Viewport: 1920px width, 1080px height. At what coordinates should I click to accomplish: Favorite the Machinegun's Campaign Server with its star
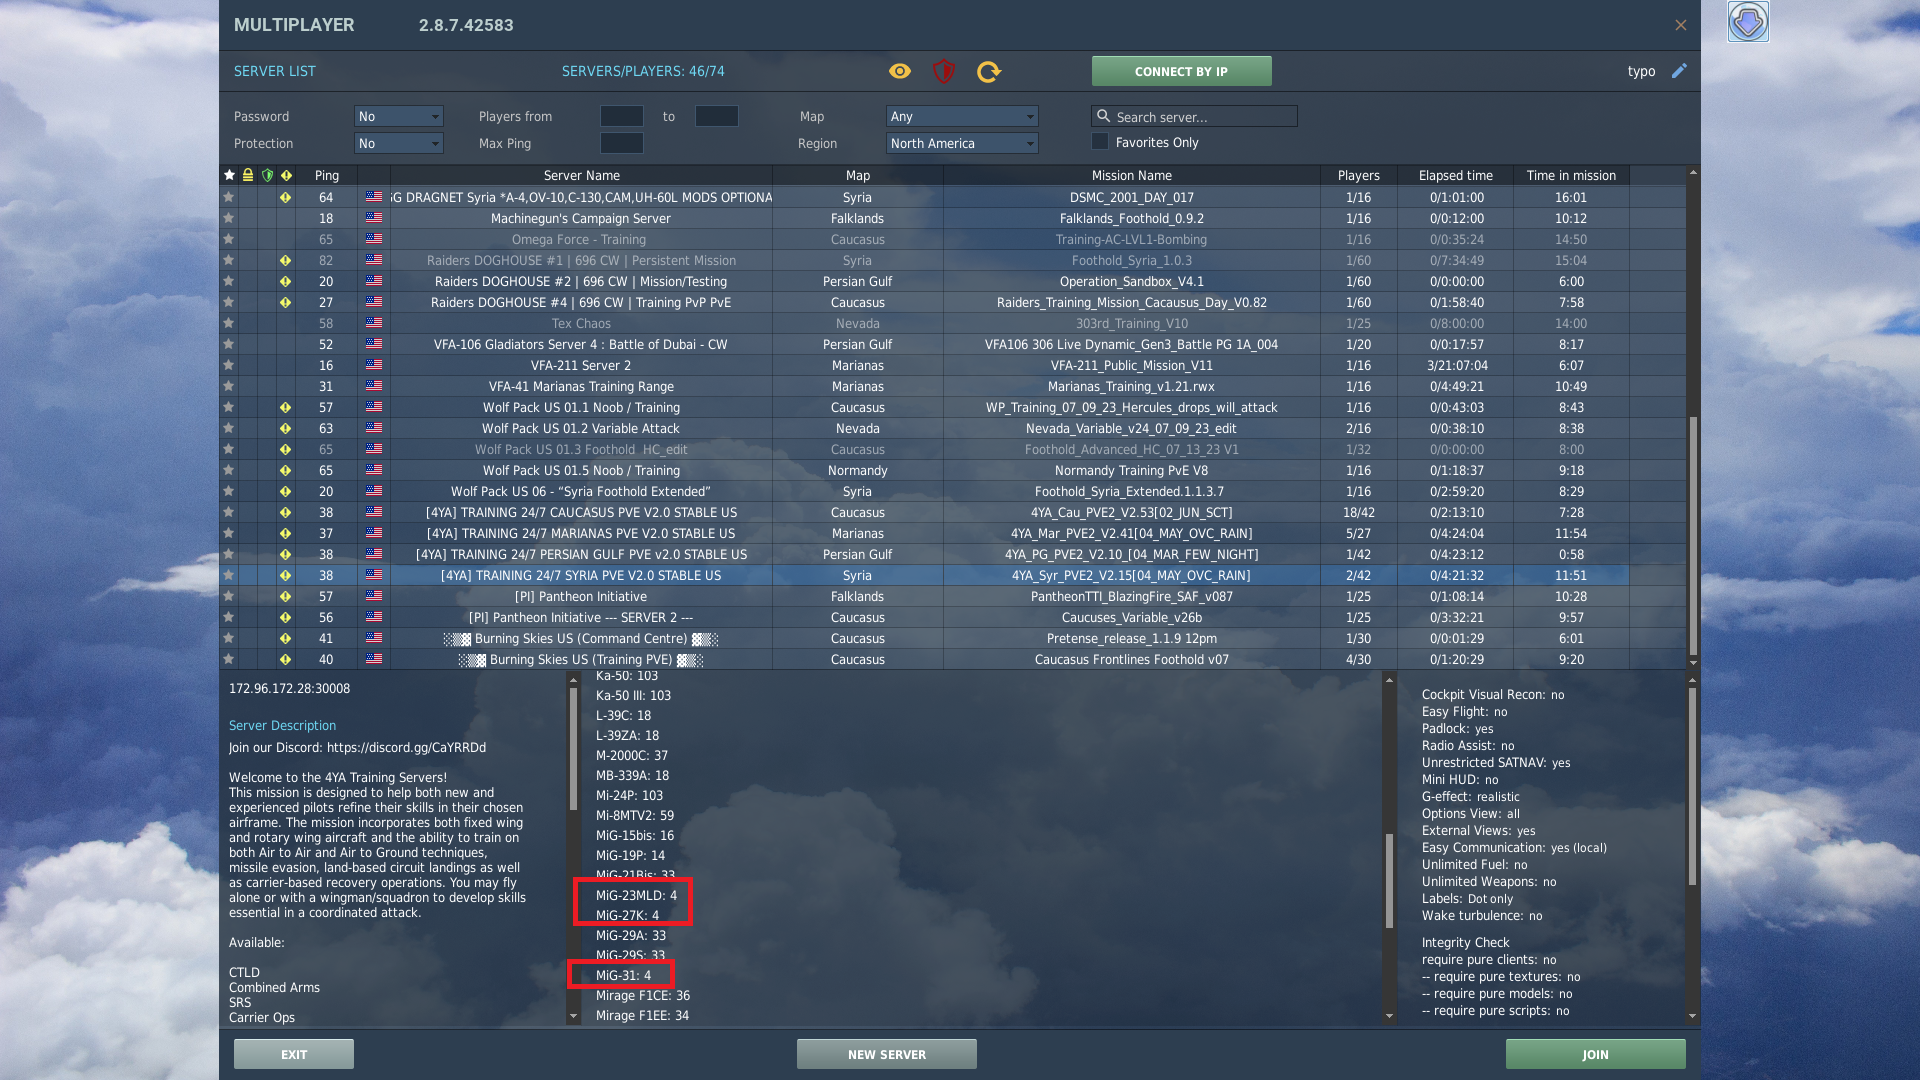pos(229,218)
